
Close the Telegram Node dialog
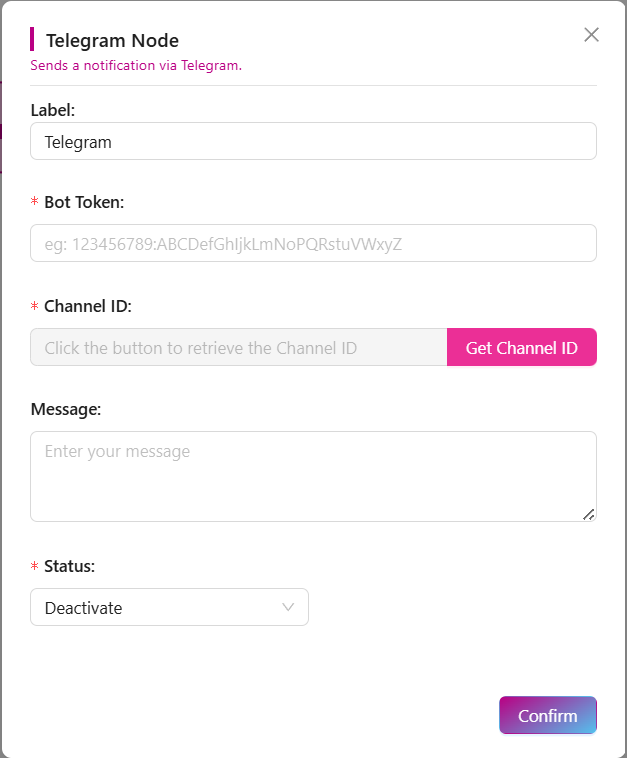point(591,35)
